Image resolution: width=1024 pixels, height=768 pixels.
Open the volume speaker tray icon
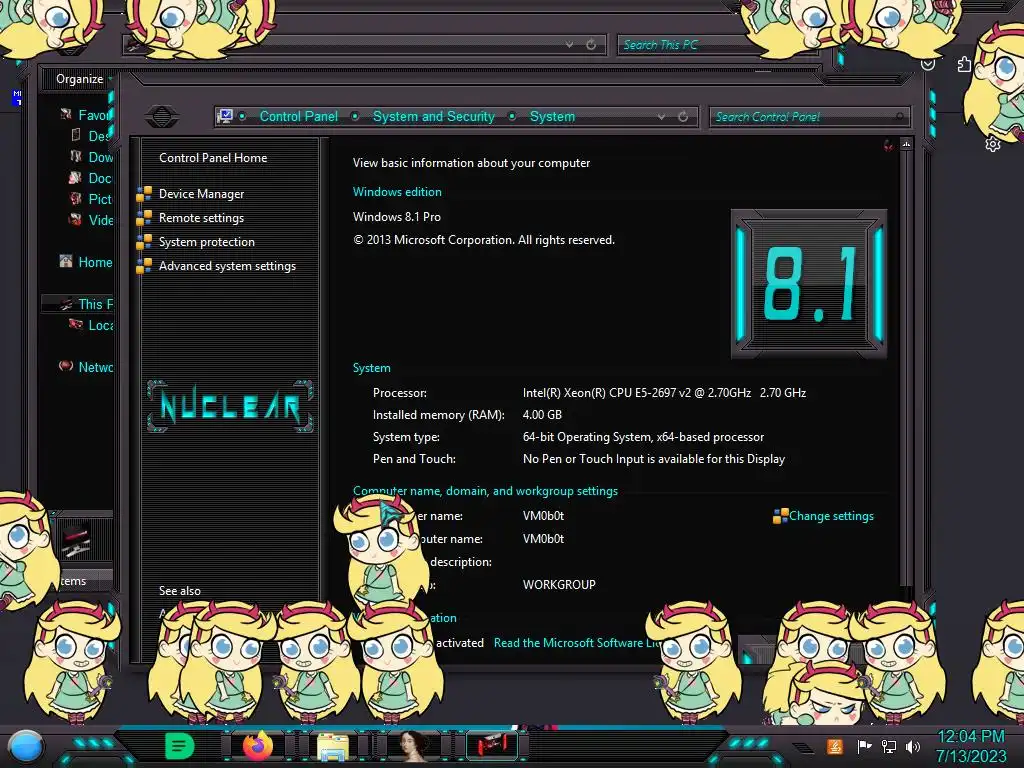click(x=913, y=746)
